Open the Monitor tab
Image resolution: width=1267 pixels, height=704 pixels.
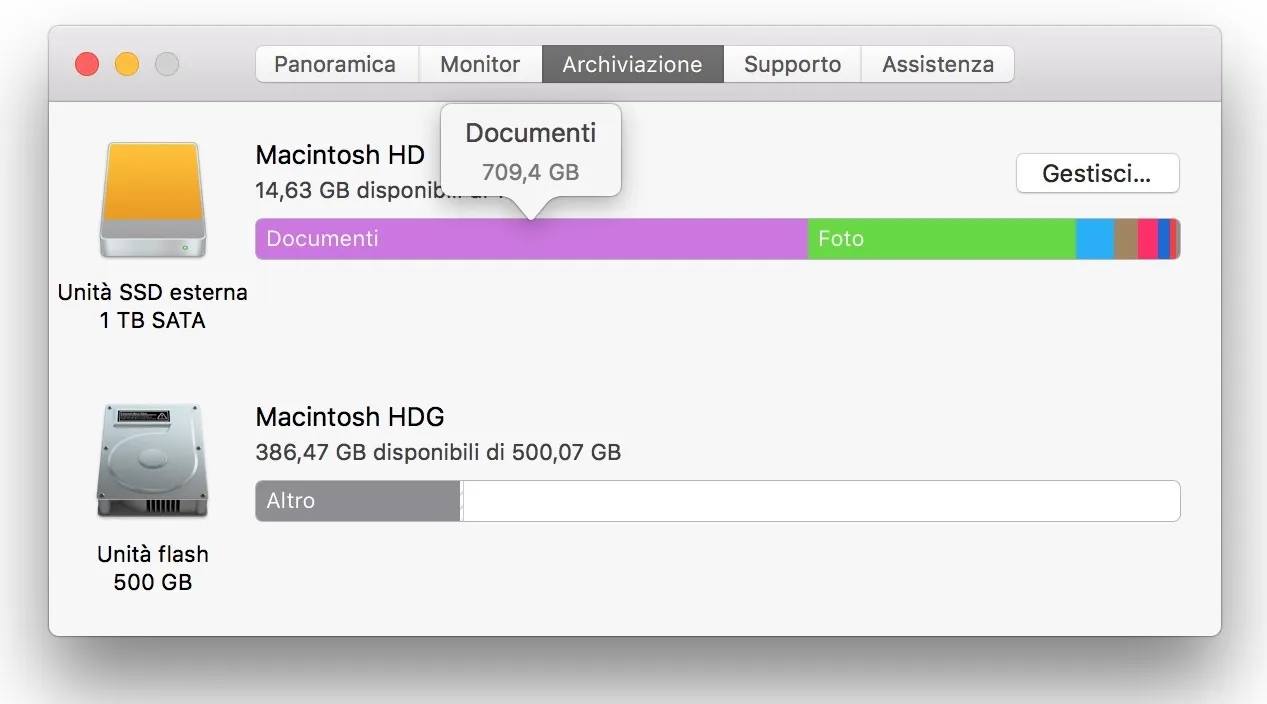tap(480, 64)
